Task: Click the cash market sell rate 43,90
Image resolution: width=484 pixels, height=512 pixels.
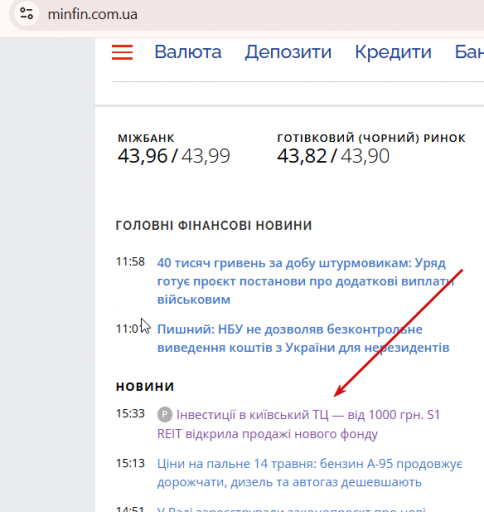Action: pyautogui.click(x=365, y=156)
